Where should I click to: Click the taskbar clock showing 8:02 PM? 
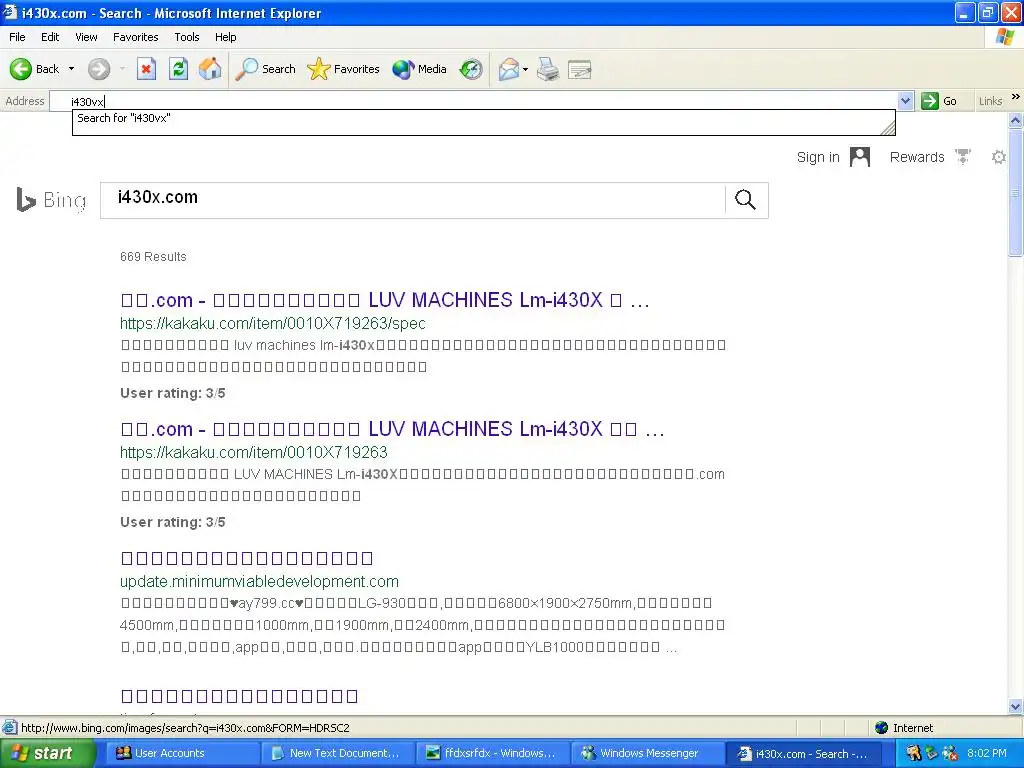[987, 753]
